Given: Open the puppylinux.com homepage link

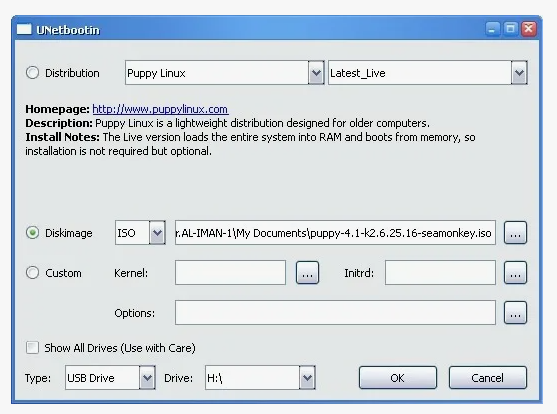Looking at the screenshot, I should [160, 109].
